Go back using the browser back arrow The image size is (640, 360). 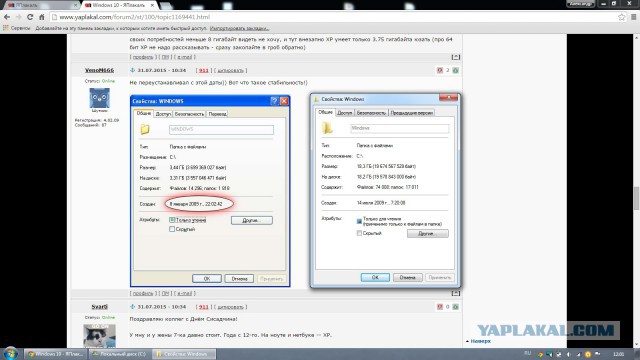(x=7, y=17)
